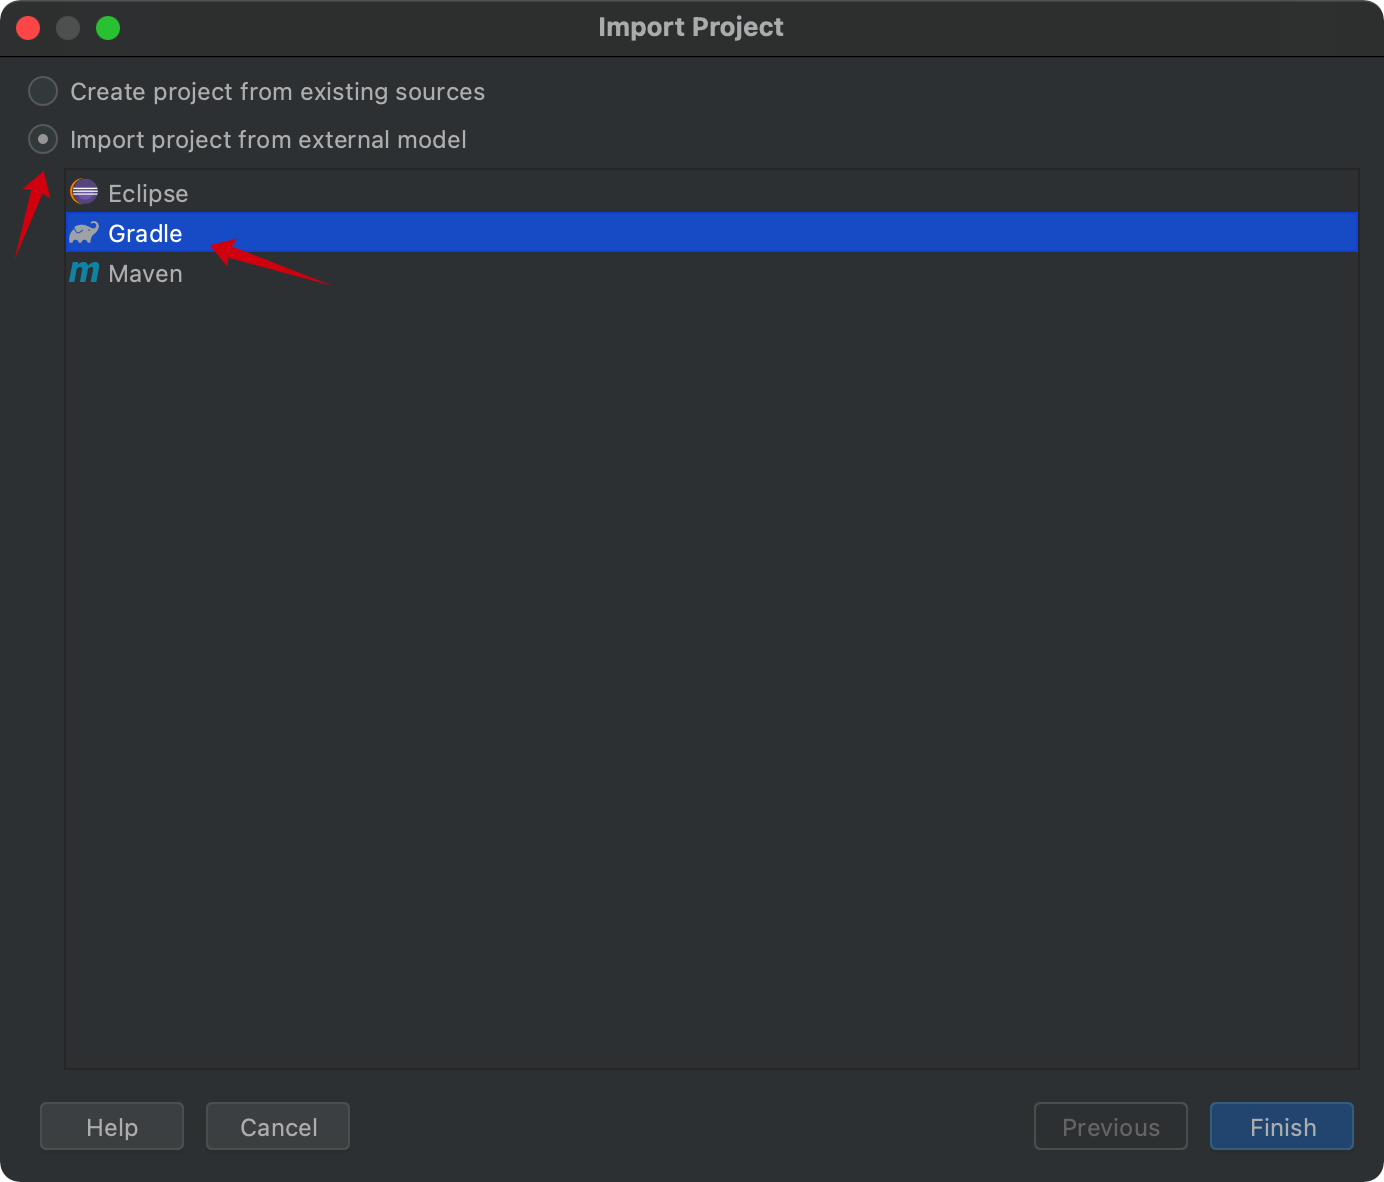Screen dimensions: 1384x1182
Task: Open Help for the import dialog
Action: pyautogui.click(x=112, y=1127)
